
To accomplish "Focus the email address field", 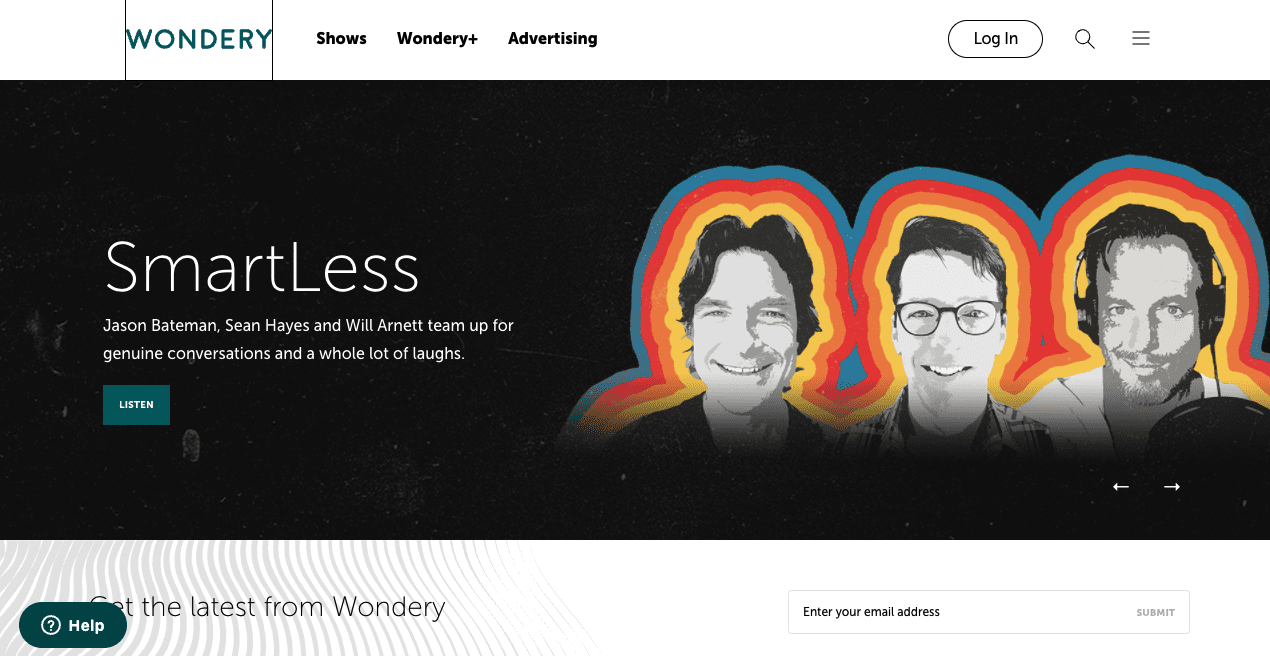I will [960, 612].
